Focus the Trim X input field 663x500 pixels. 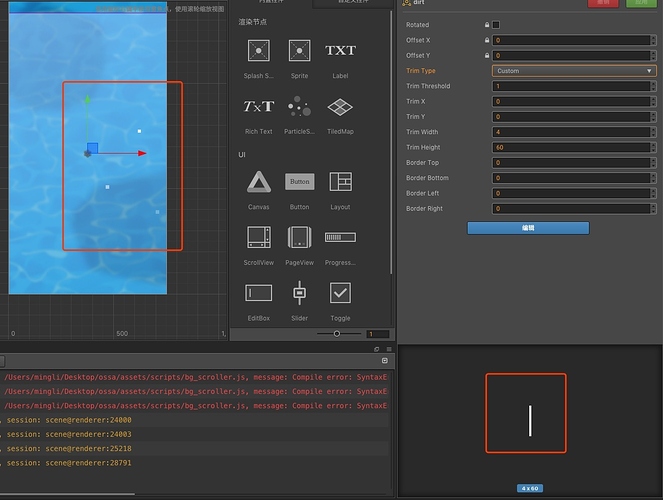(571, 101)
